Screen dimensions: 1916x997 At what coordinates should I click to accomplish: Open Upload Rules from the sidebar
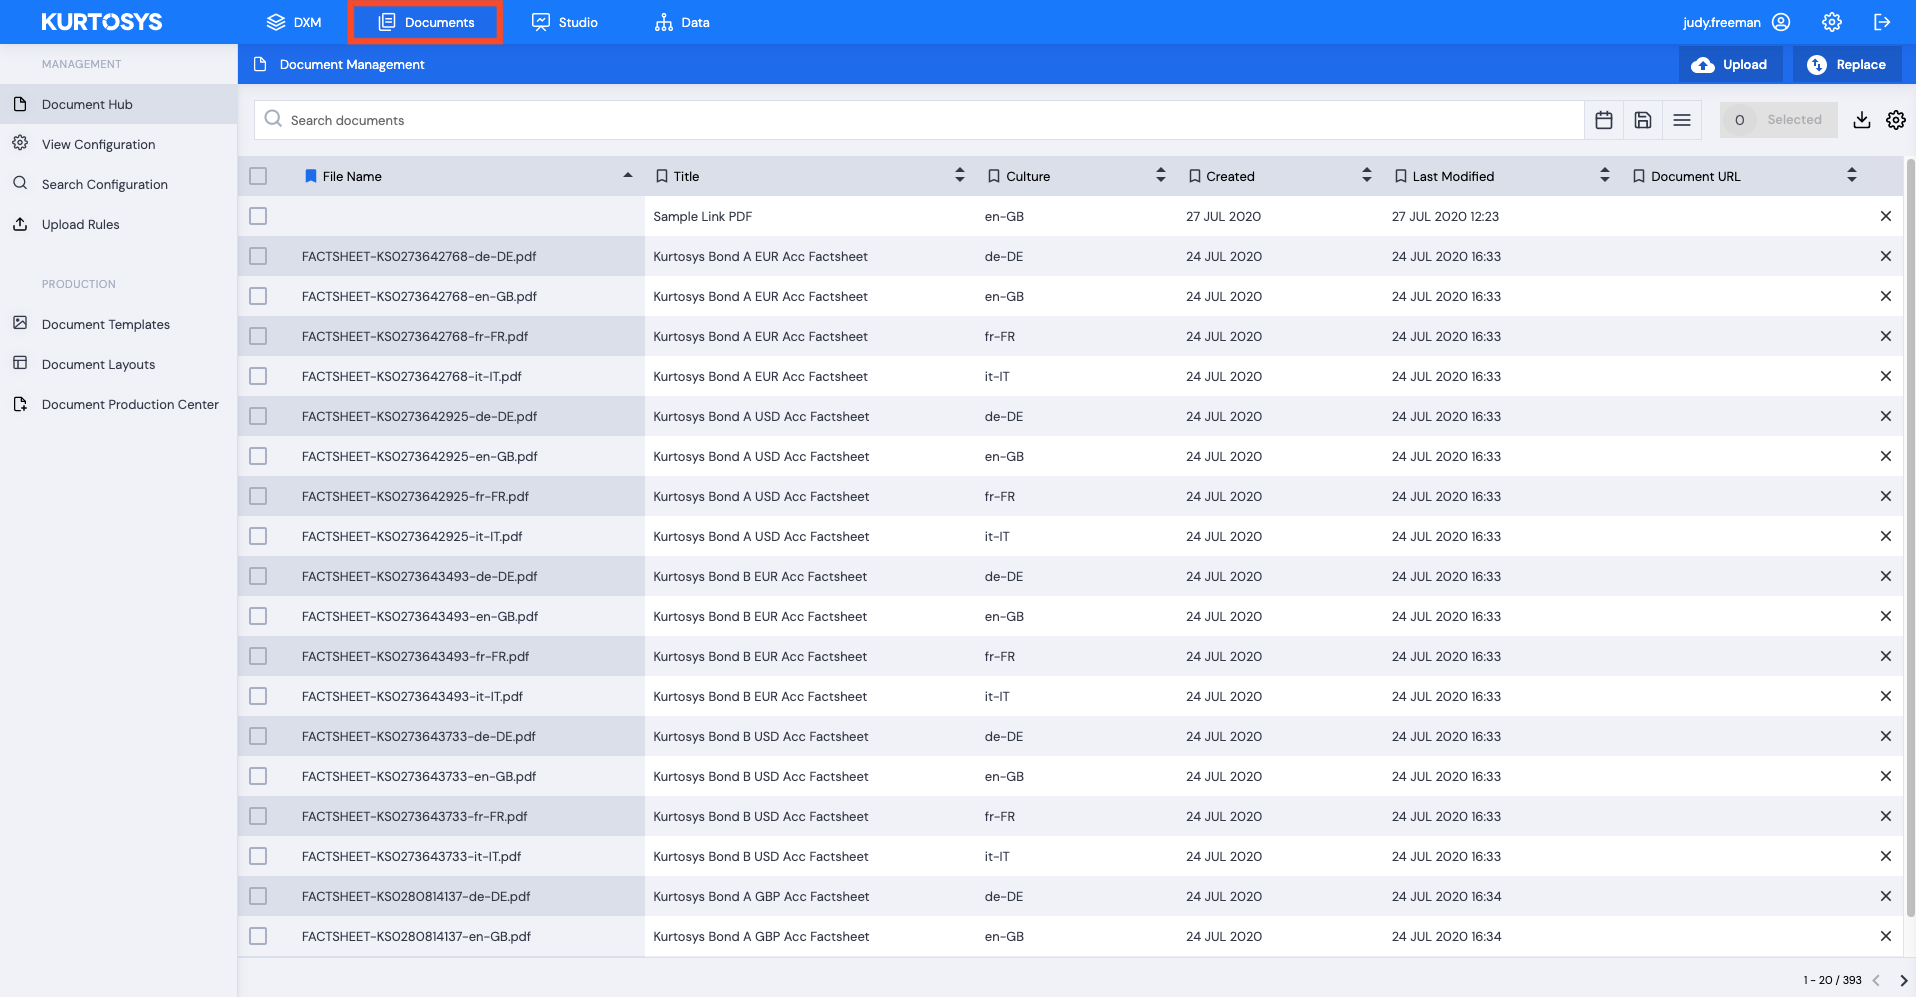point(81,224)
